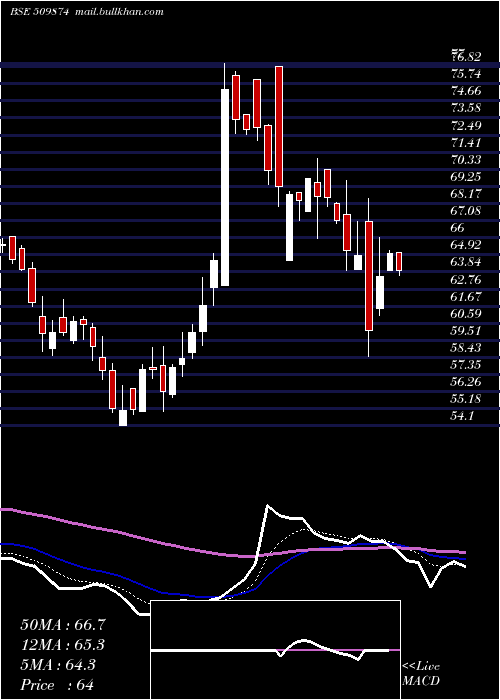Screen dimensions: 500x700
Task: Click the '50MA : 66.7' readout
Action: [x=63, y=625]
